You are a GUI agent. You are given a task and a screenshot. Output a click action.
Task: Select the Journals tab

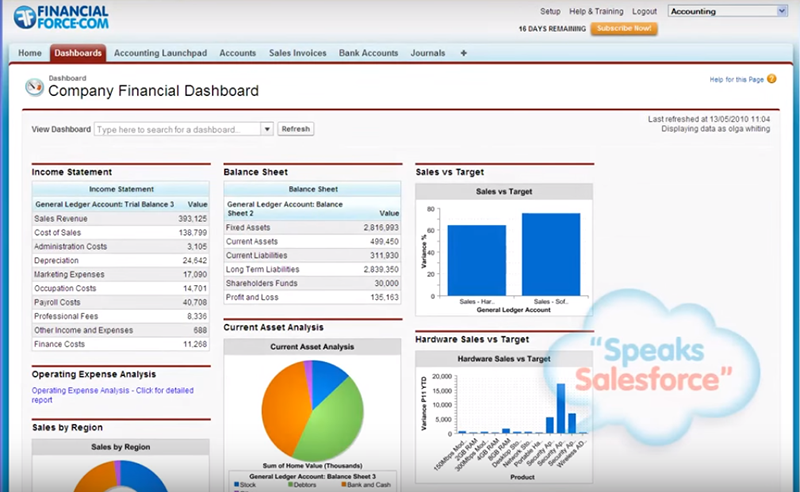pyautogui.click(x=428, y=53)
